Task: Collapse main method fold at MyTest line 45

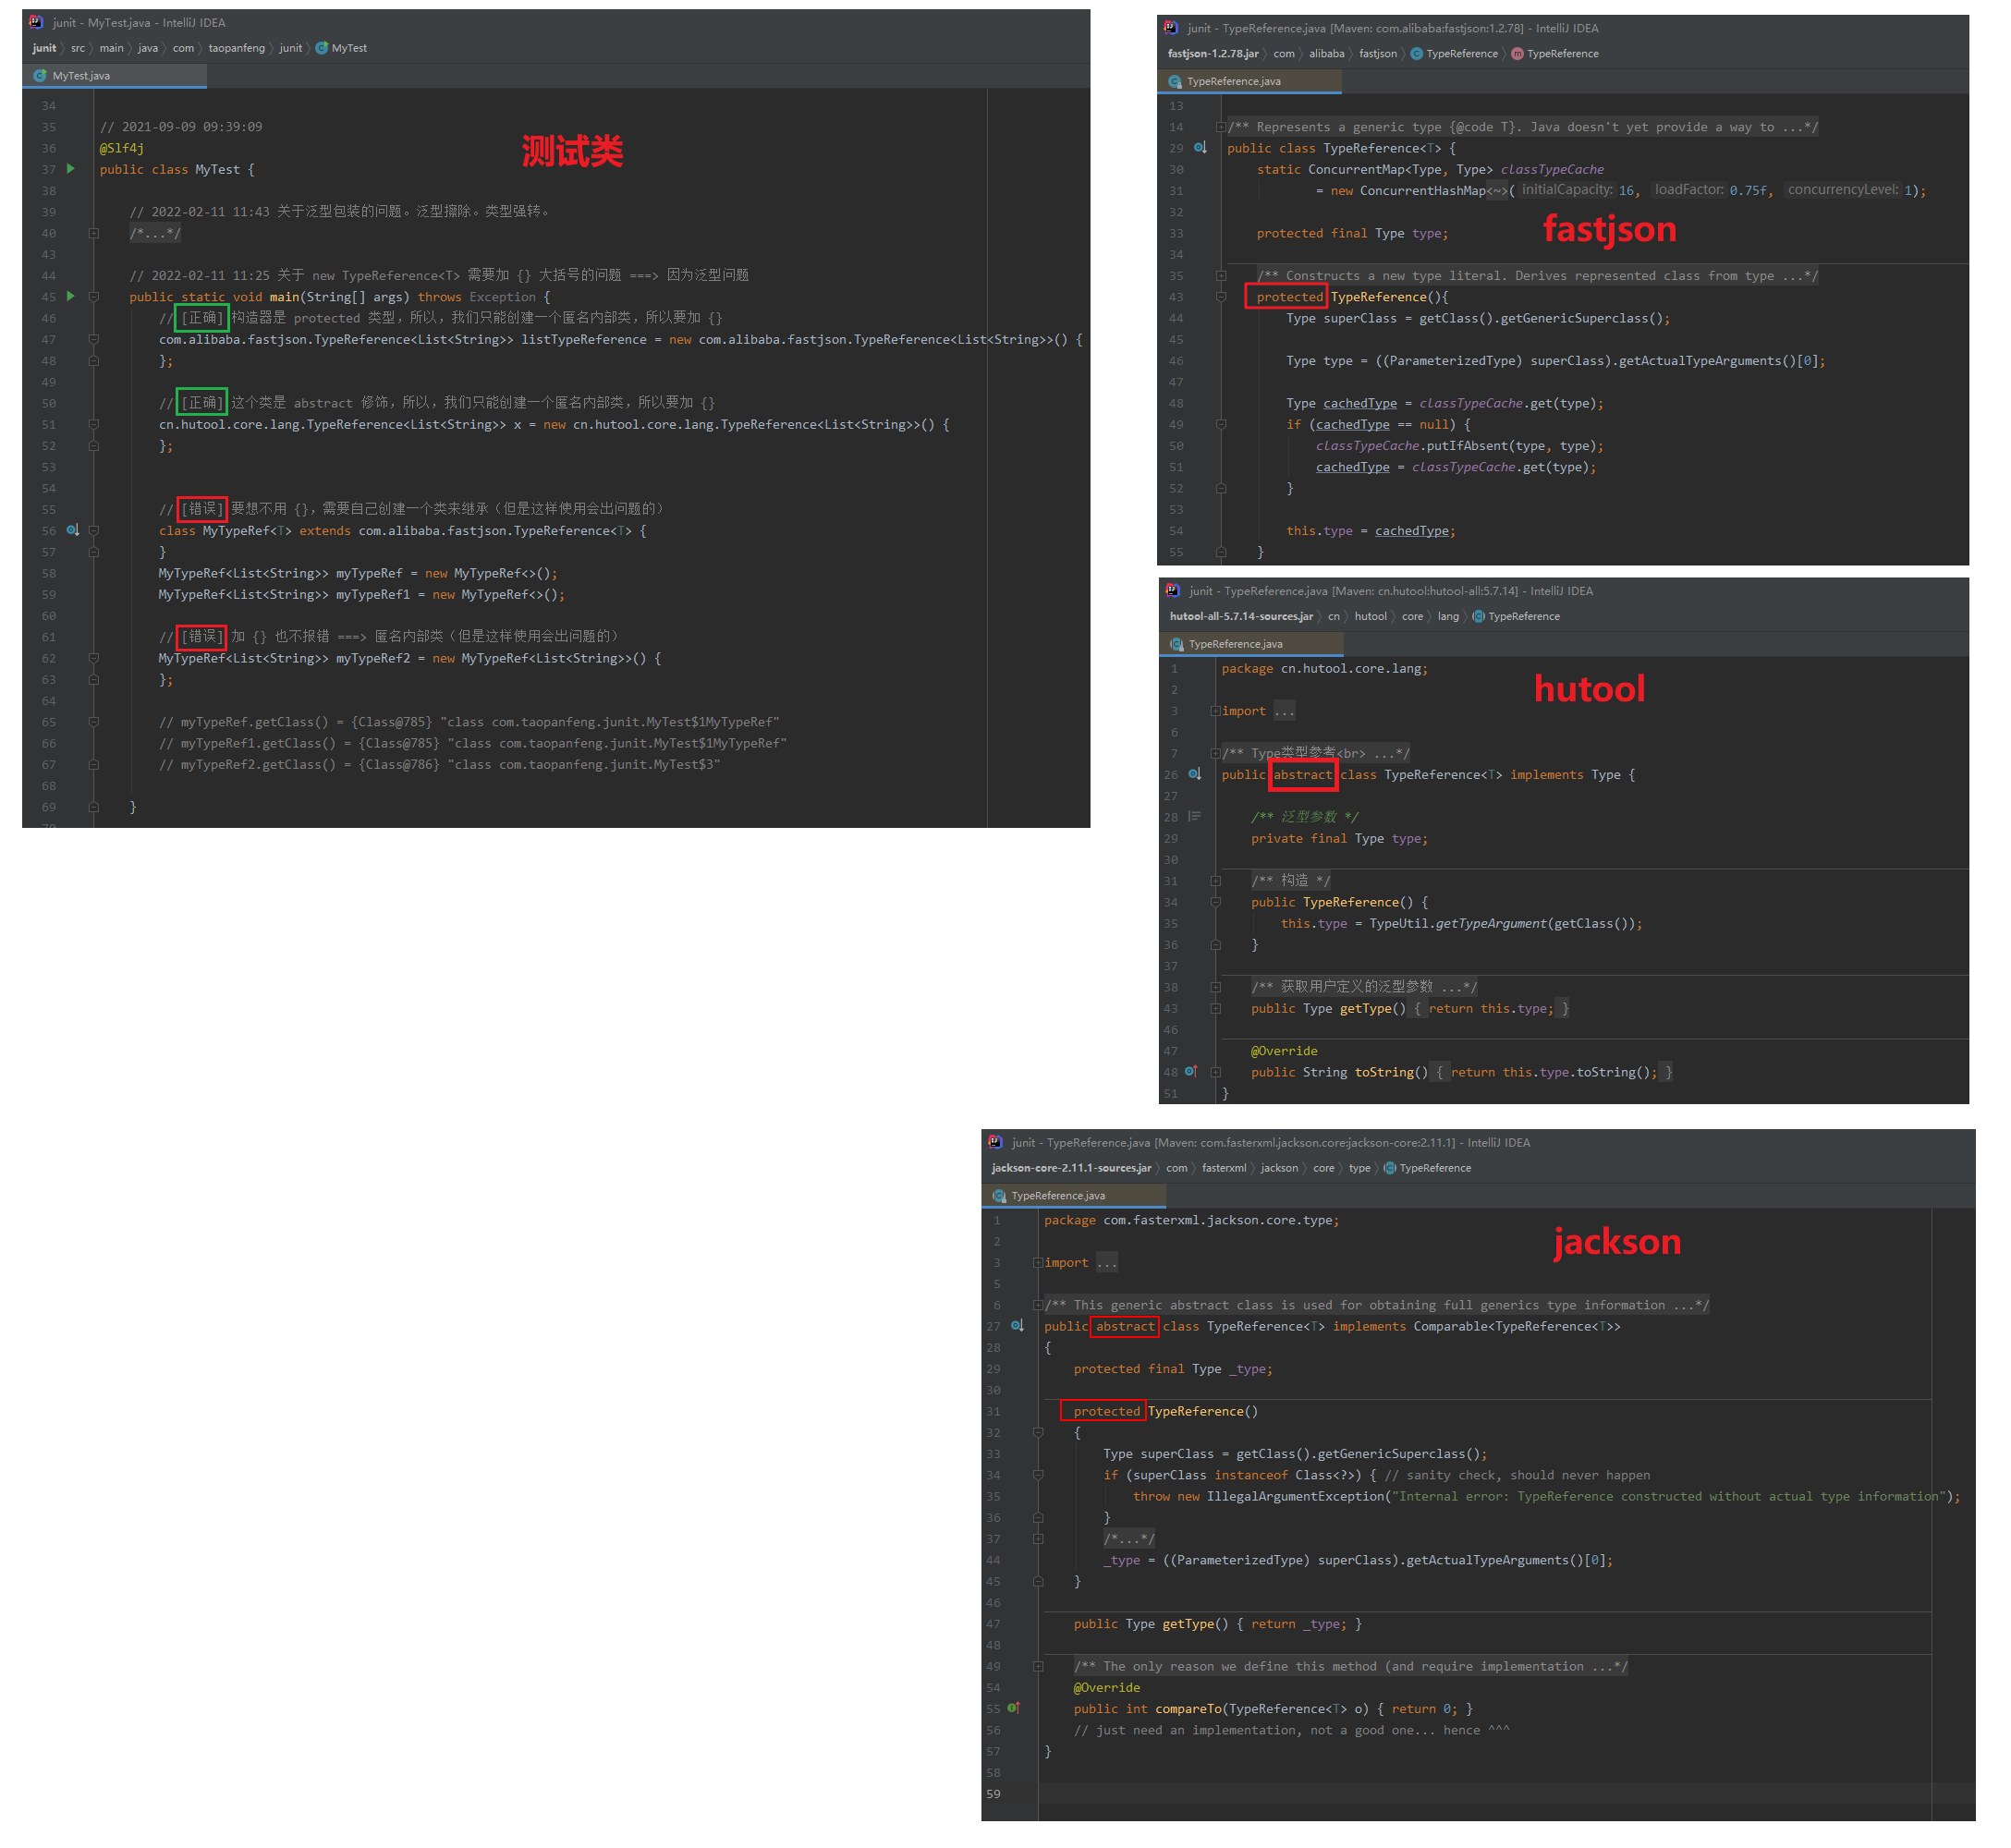Action: coord(94,297)
